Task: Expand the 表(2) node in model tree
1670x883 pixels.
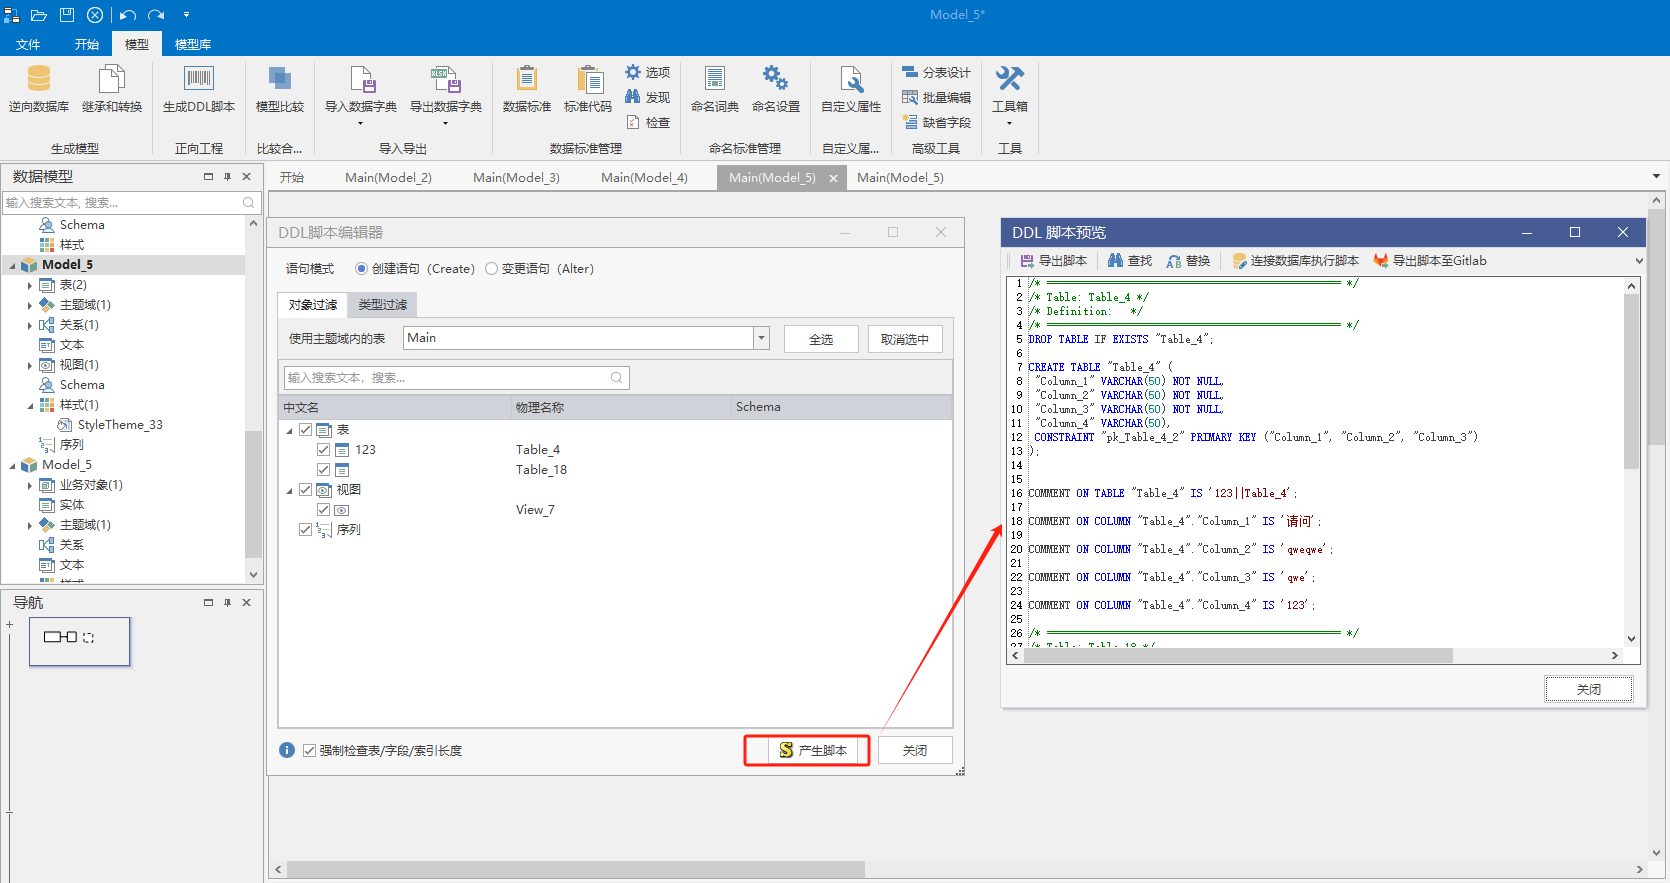Action: coord(30,285)
